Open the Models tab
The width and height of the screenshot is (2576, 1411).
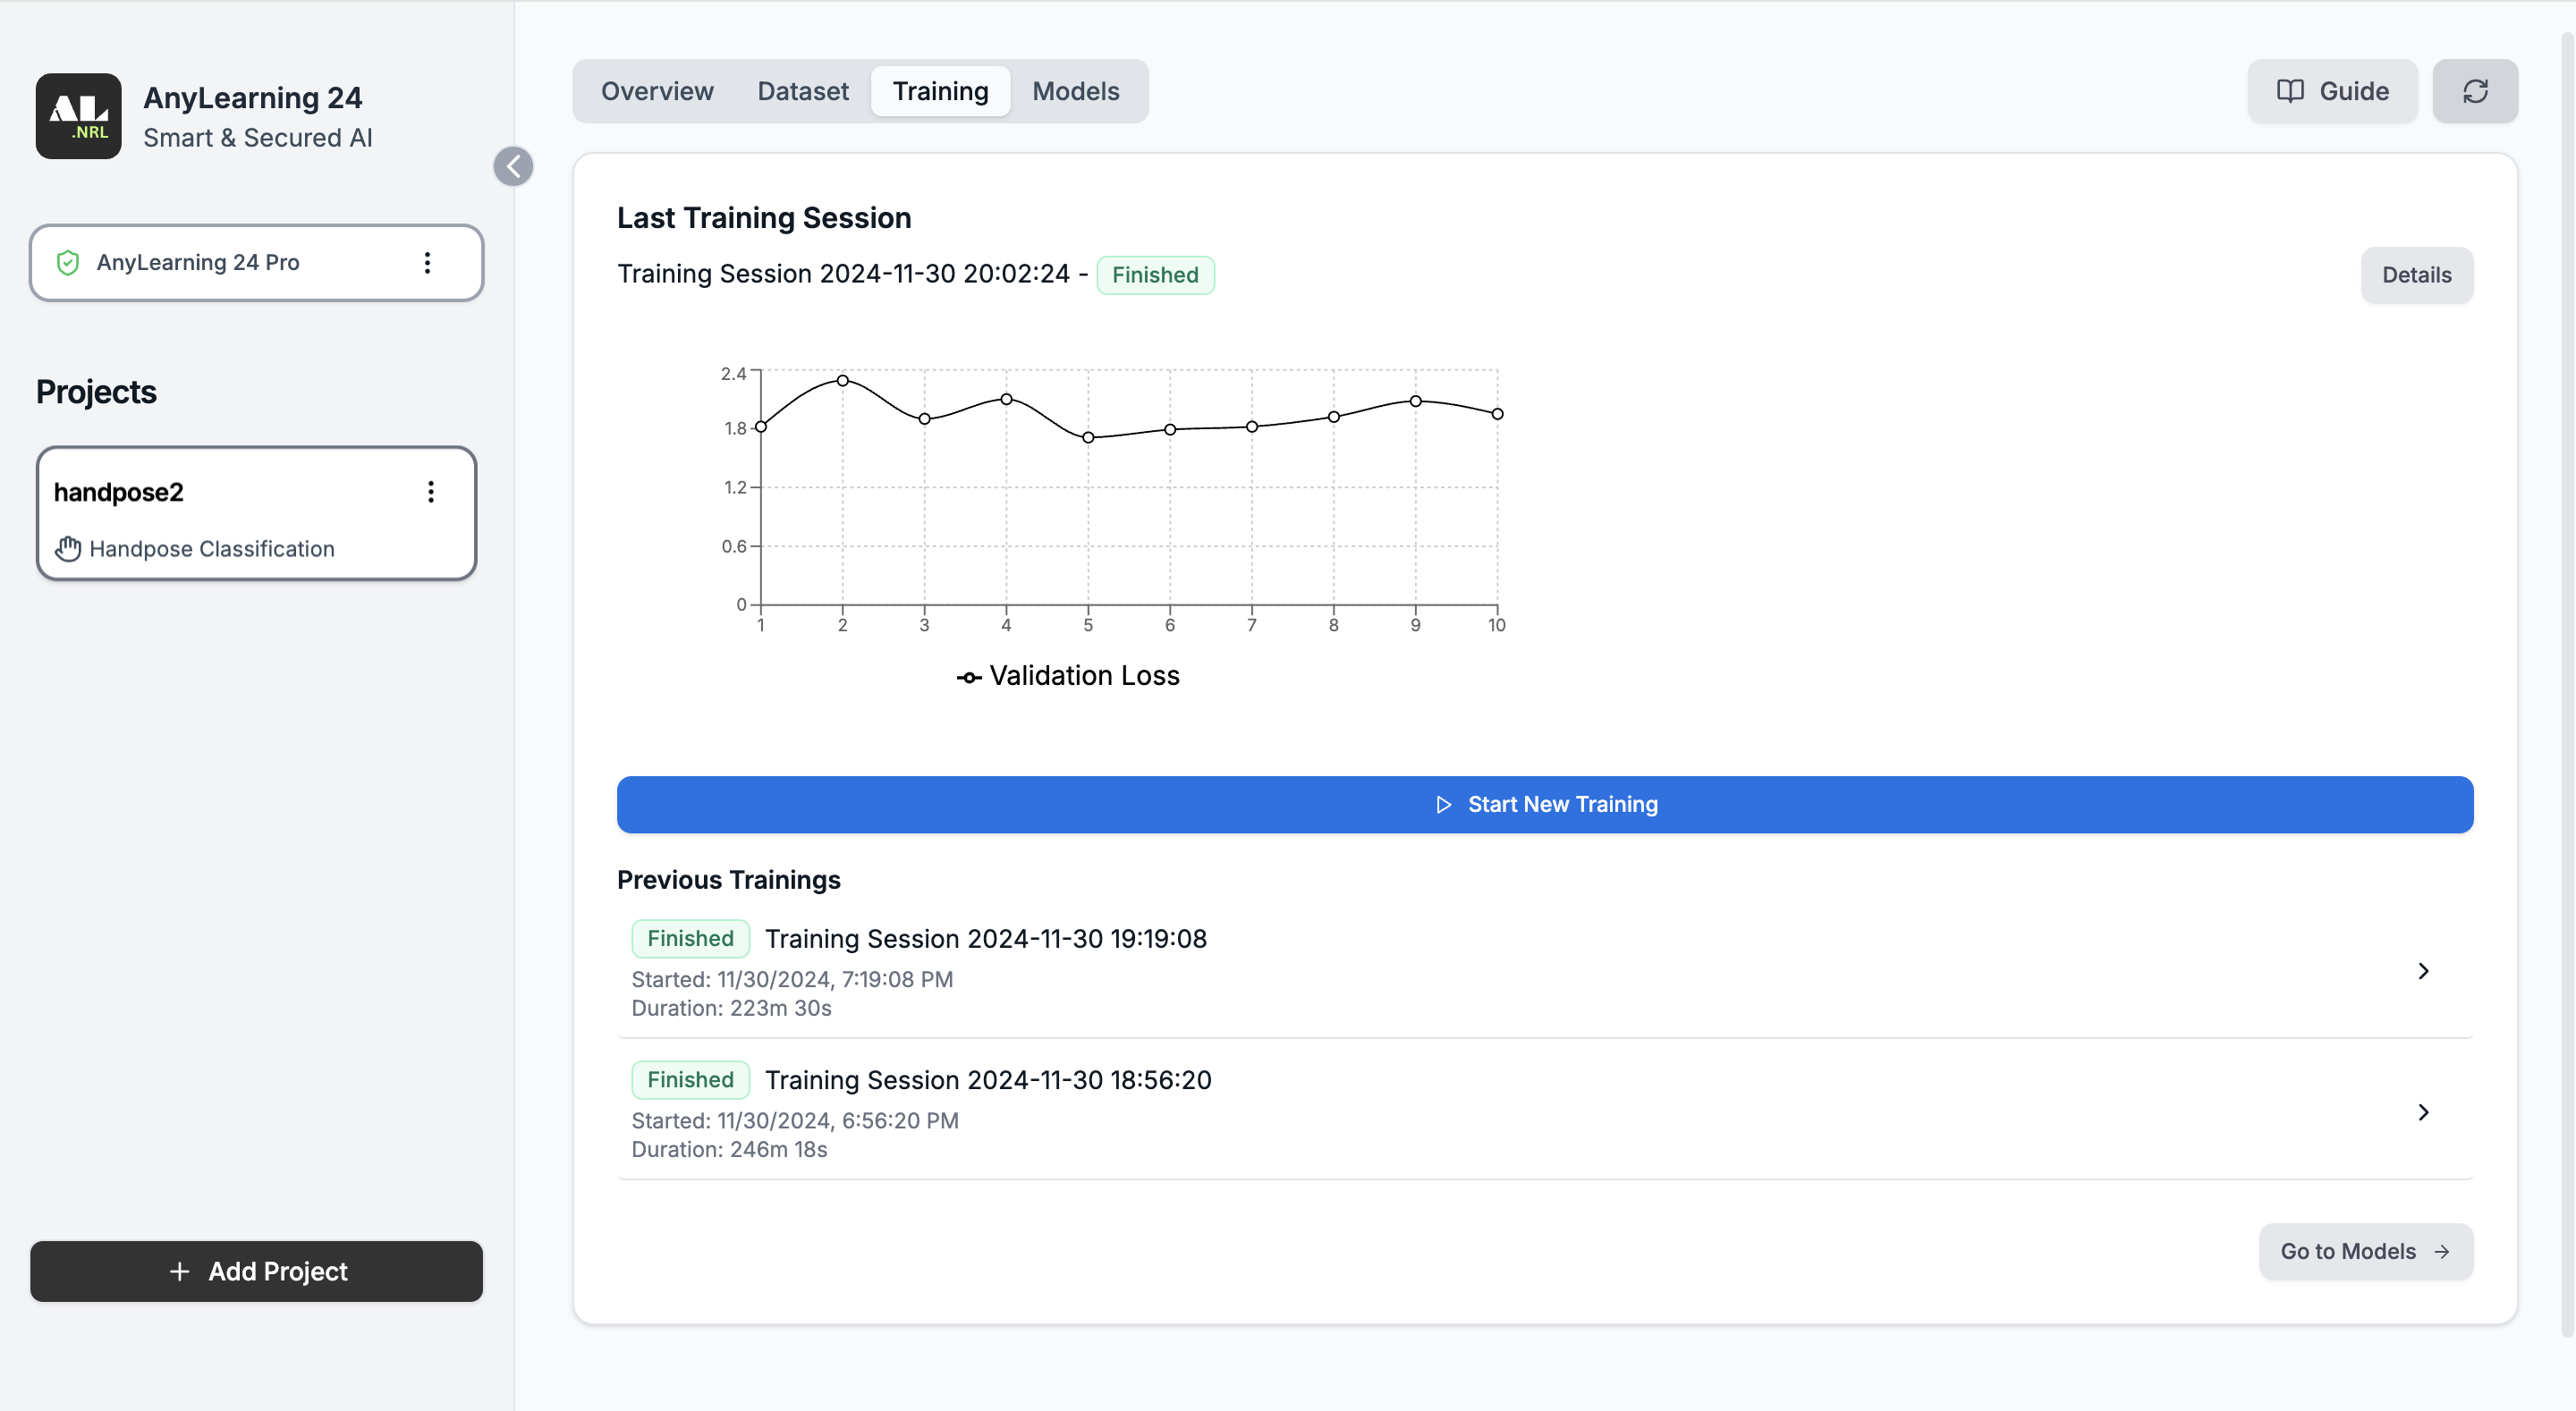(1075, 91)
